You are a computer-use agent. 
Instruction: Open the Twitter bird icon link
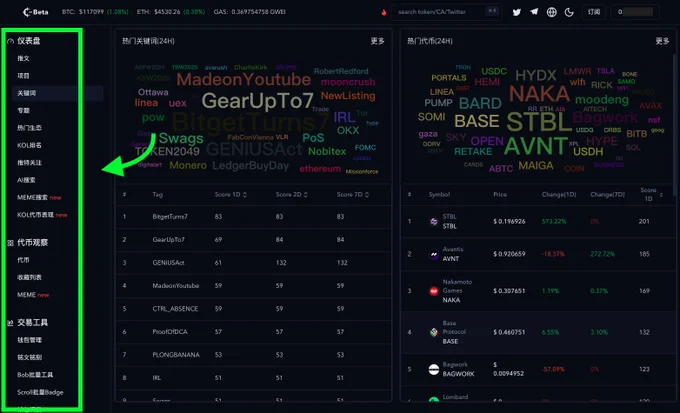pyautogui.click(x=516, y=12)
